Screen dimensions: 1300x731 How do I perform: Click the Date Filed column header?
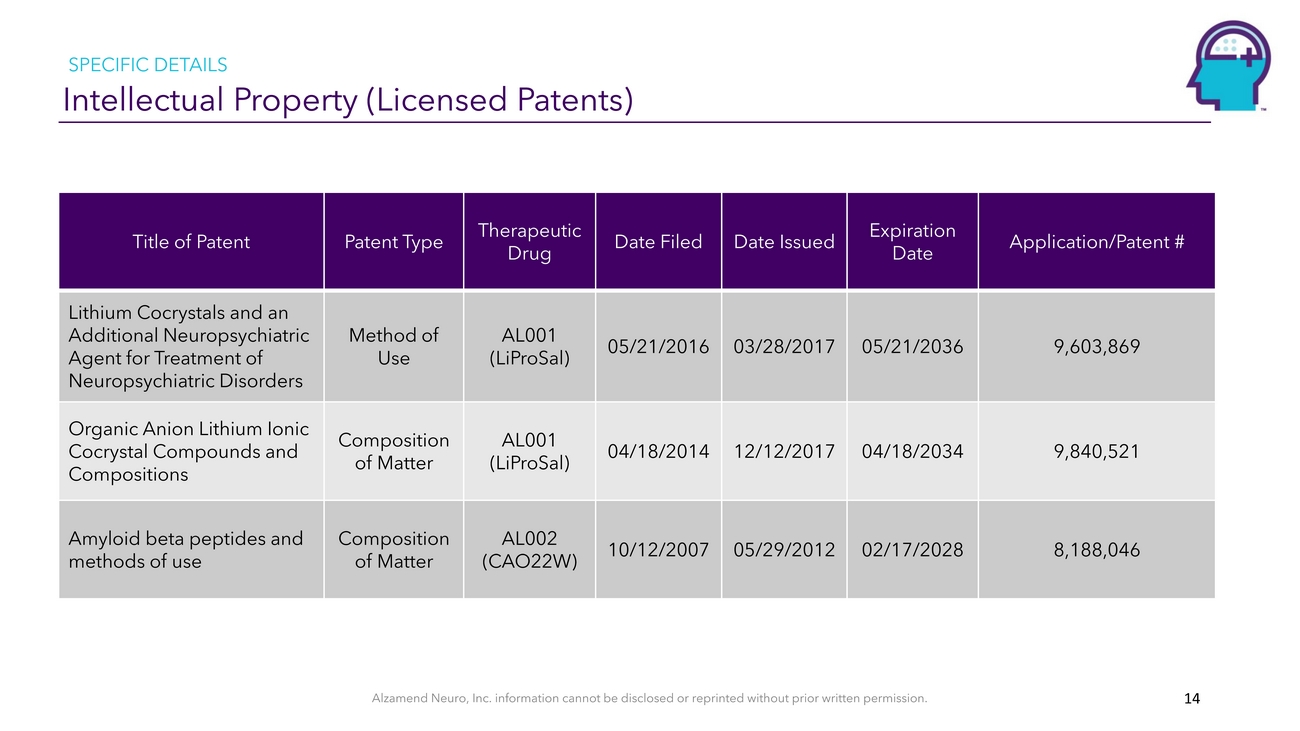pyautogui.click(x=658, y=242)
